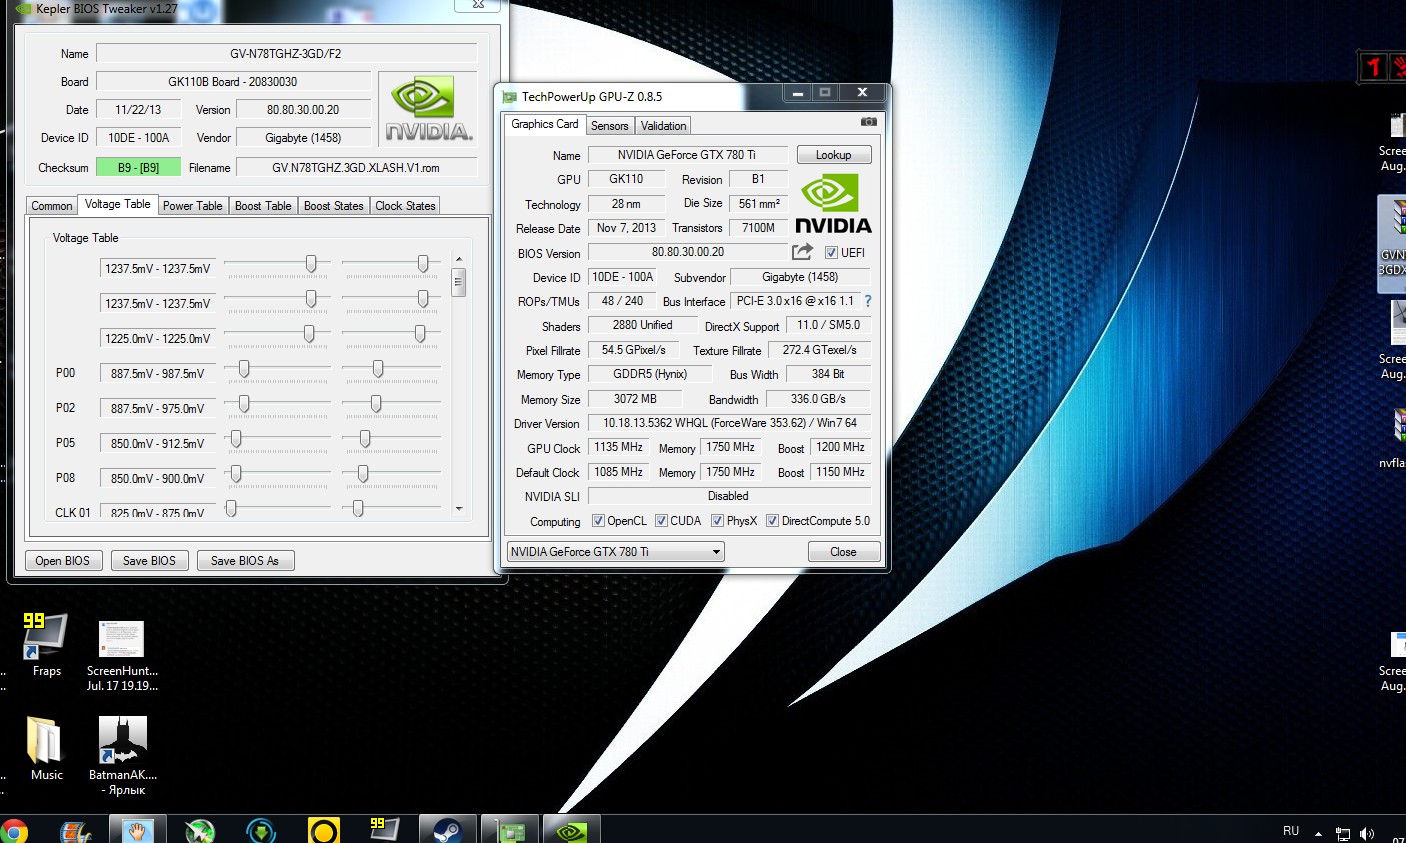Toggle the UEFI checkbox
1406x843 pixels.
[x=831, y=253]
